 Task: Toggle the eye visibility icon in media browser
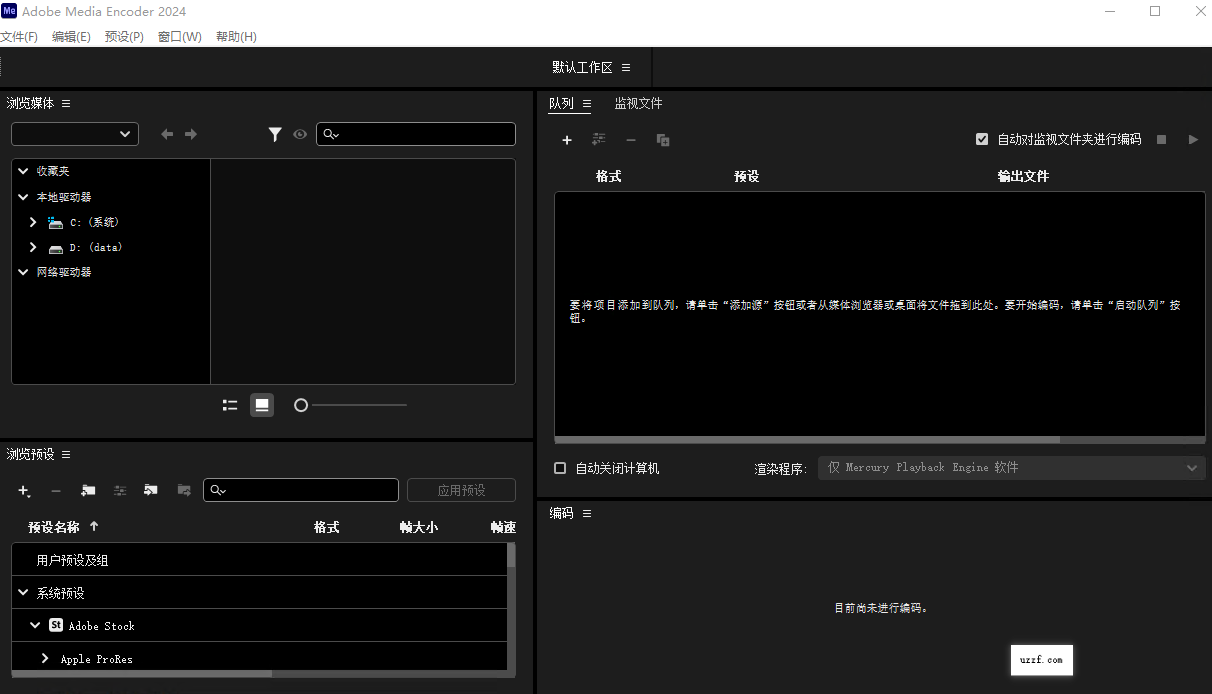[x=300, y=134]
